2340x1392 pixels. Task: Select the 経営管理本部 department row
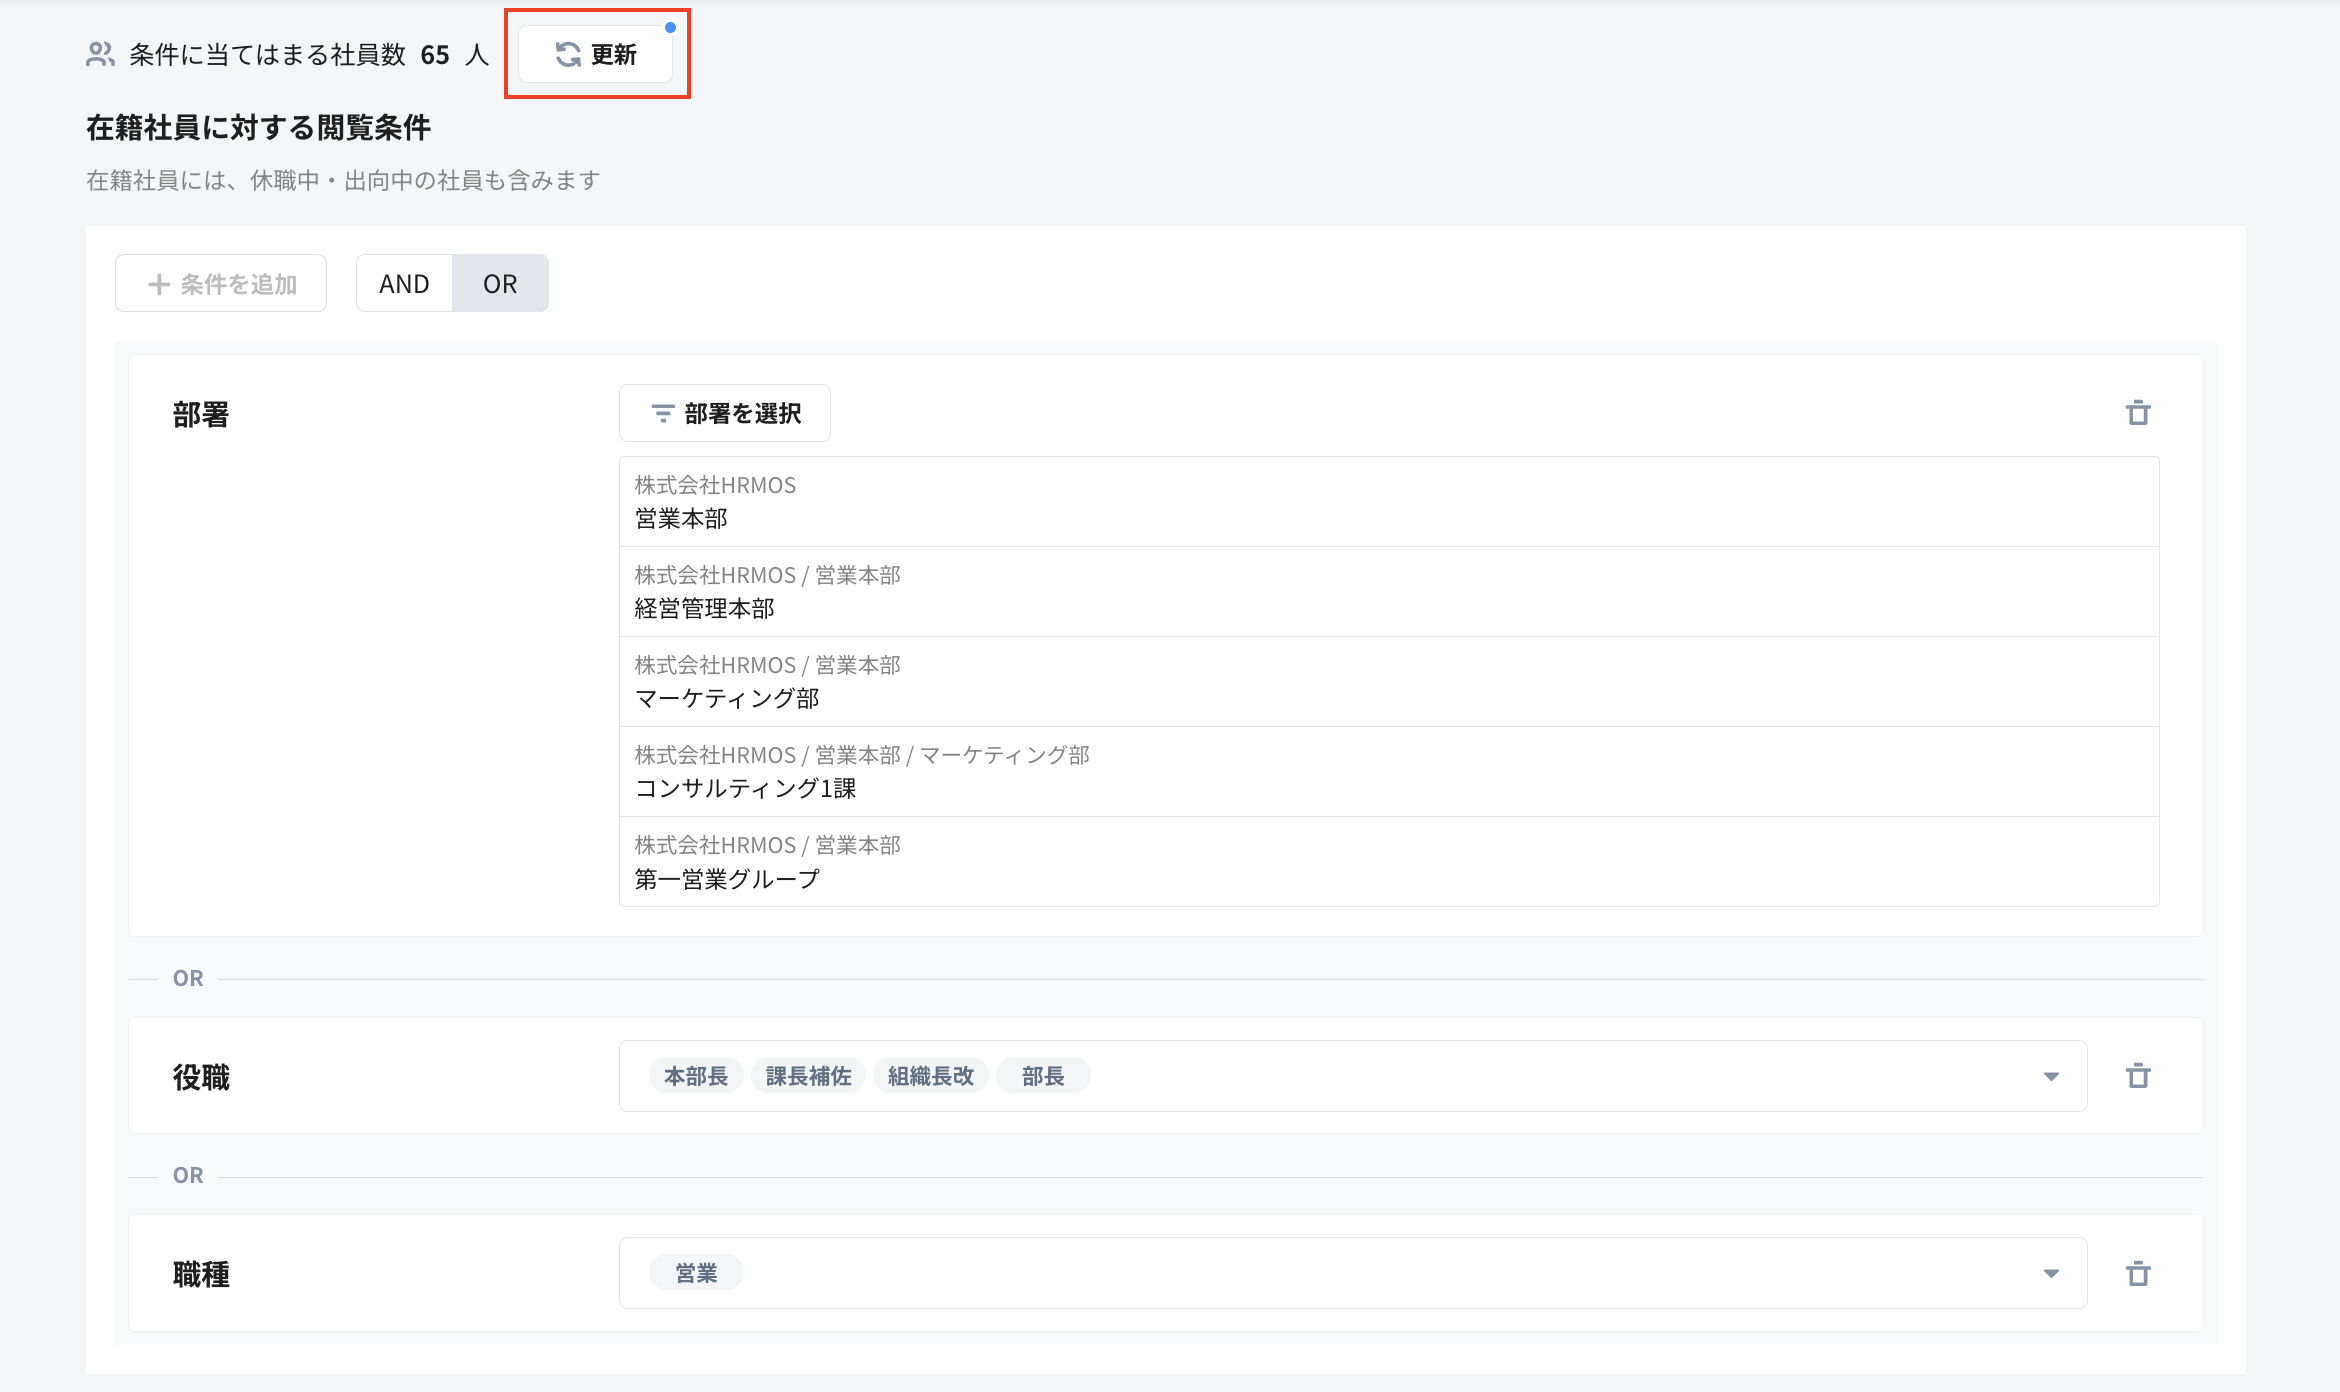click(x=1388, y=592)
